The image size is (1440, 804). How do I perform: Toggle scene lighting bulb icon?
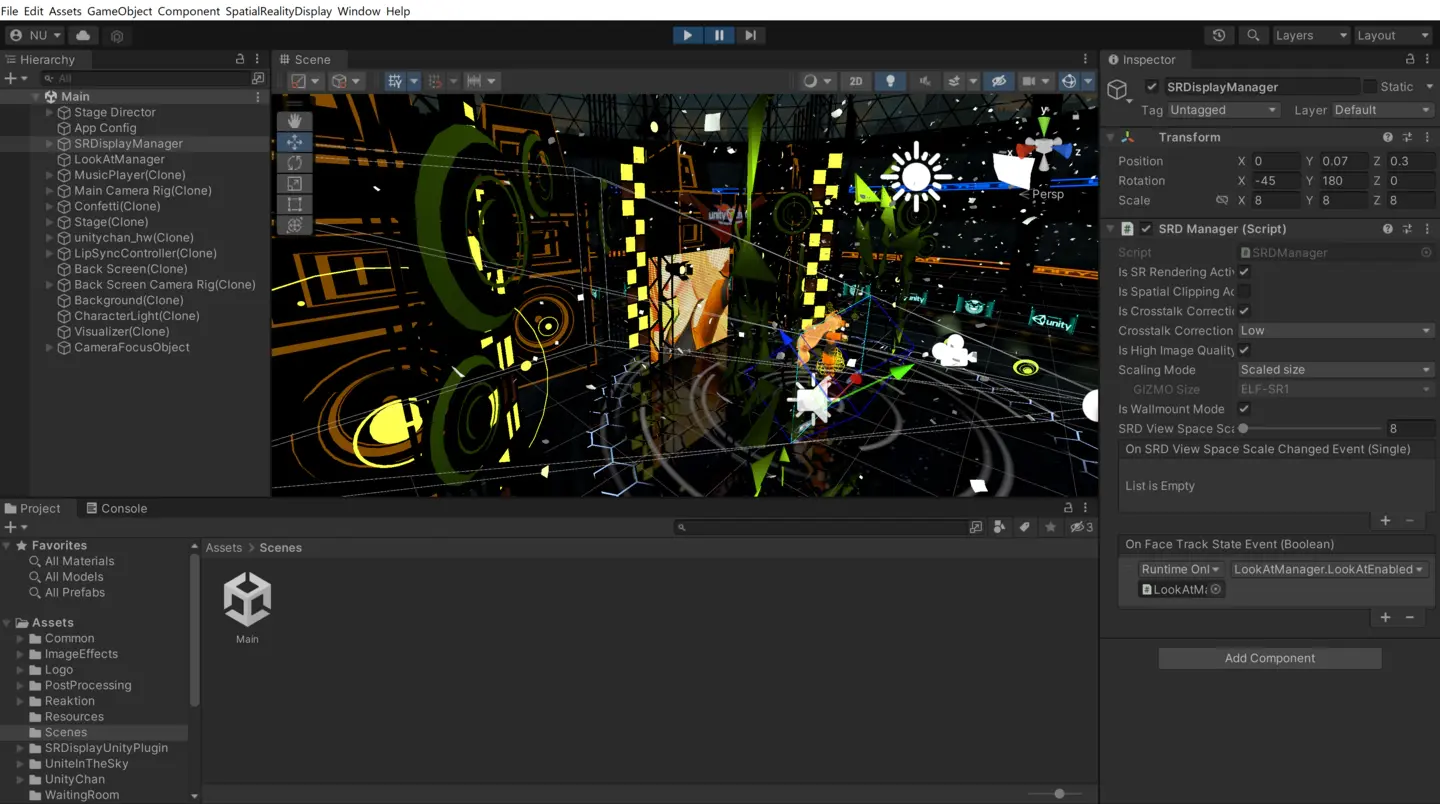[x=890, y=81]
